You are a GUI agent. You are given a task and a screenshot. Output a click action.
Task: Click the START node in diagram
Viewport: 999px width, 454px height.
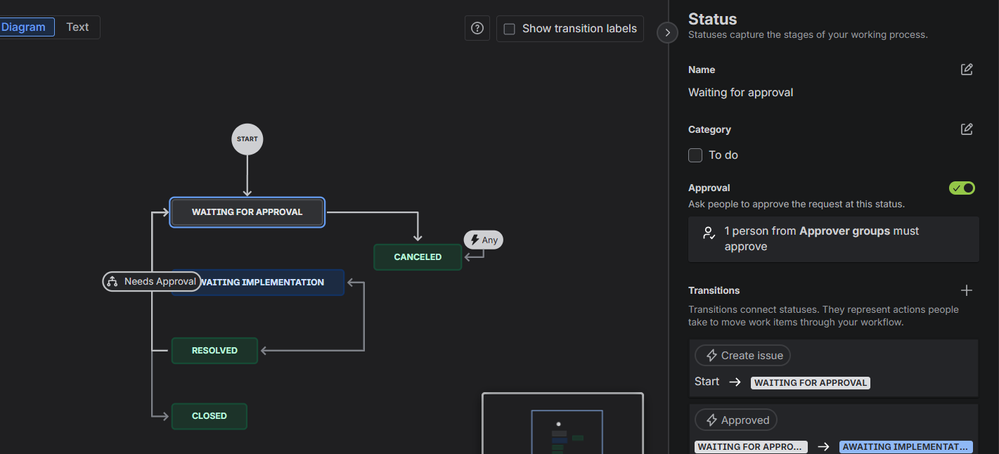(247, 139)
